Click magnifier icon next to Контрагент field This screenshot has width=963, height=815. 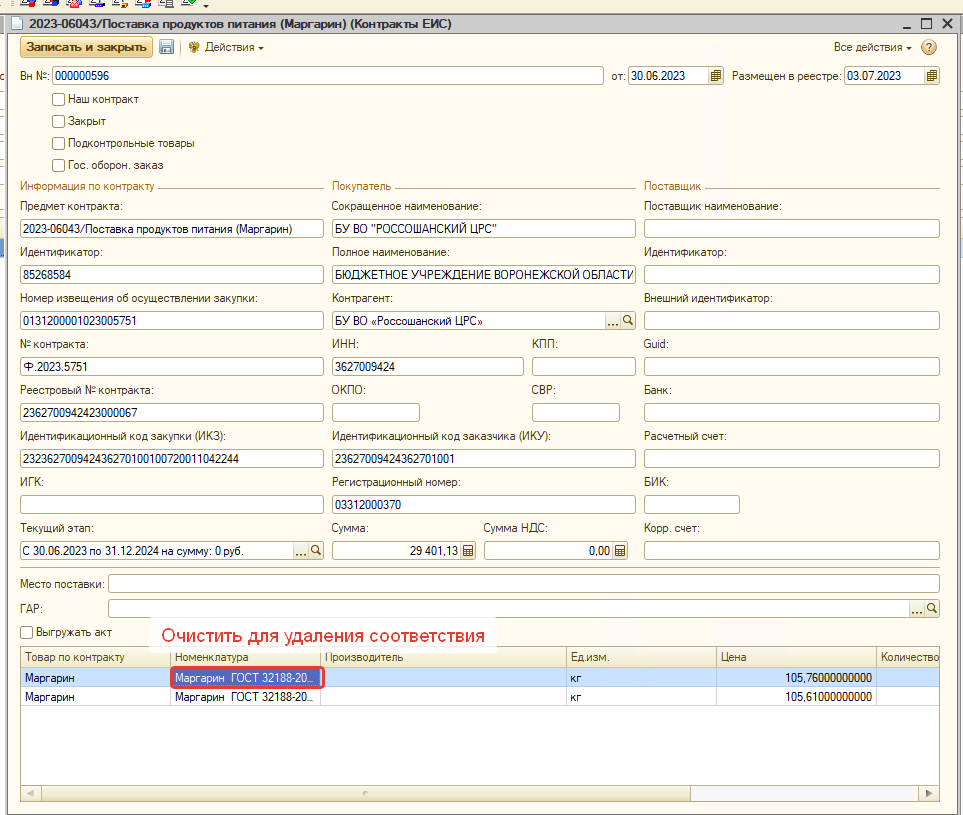point(628,321)
